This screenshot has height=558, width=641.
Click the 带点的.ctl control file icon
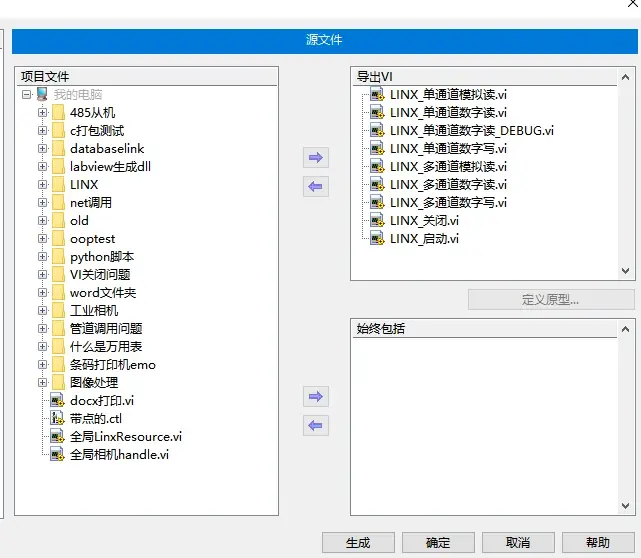pyautogui.click(x=57, y=418)
